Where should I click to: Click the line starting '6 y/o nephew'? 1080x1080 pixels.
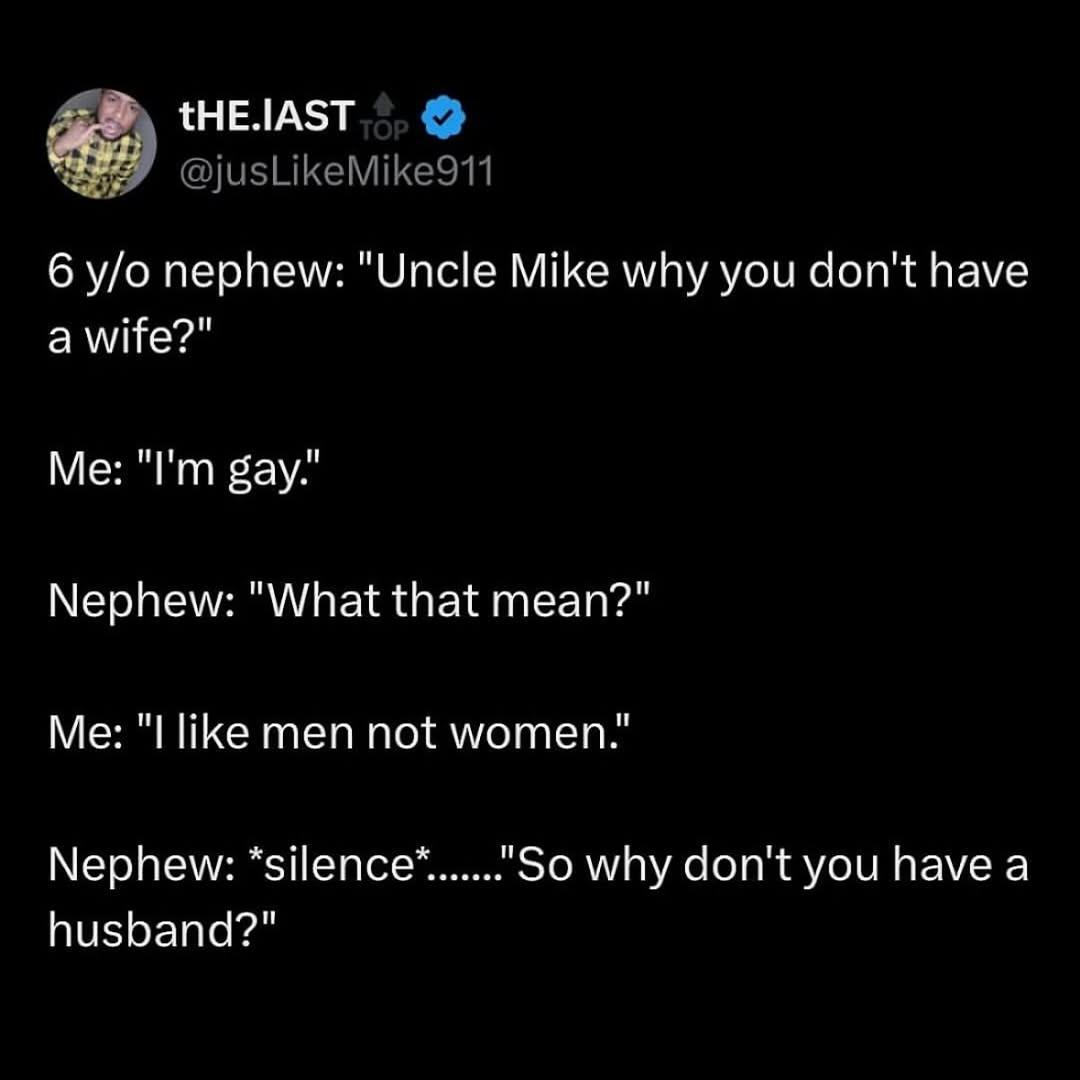(x=538, y=273)
